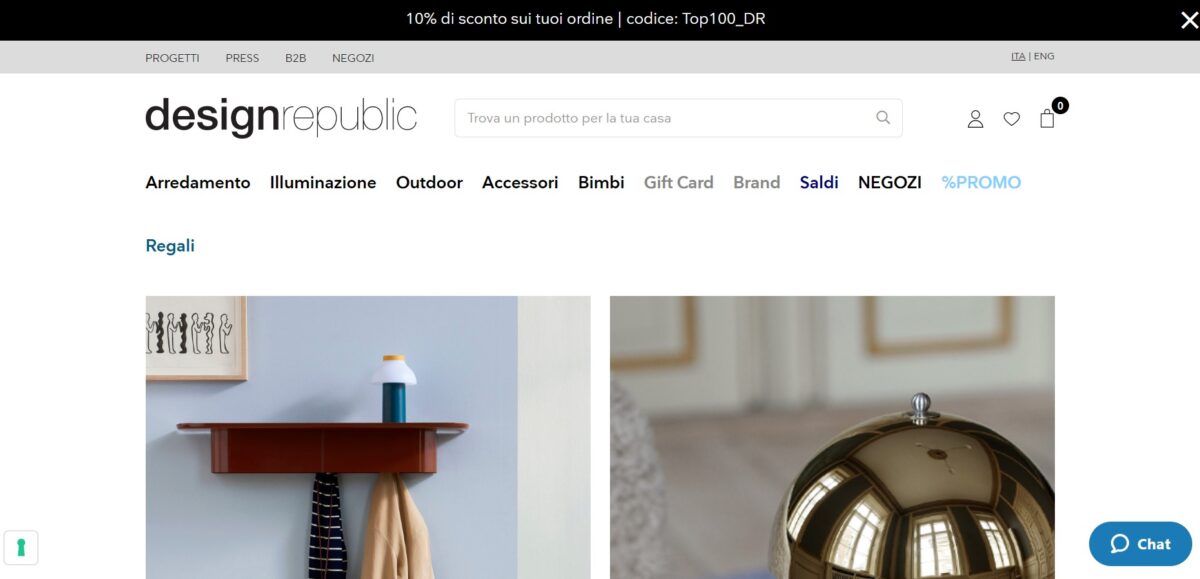The width and height of the screenshot is (1200, 579).
Task: Go to designrepublic logo homepage
Action: tap(281, 117)
